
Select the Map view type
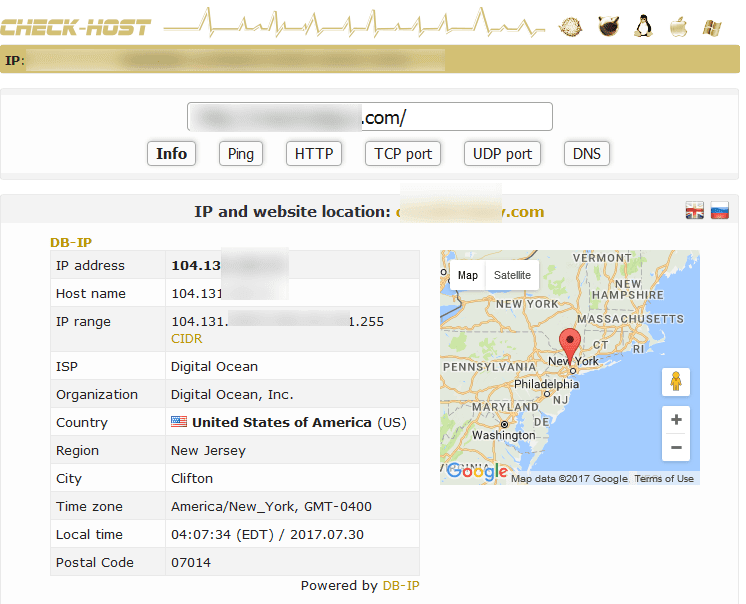pos(468,275)
